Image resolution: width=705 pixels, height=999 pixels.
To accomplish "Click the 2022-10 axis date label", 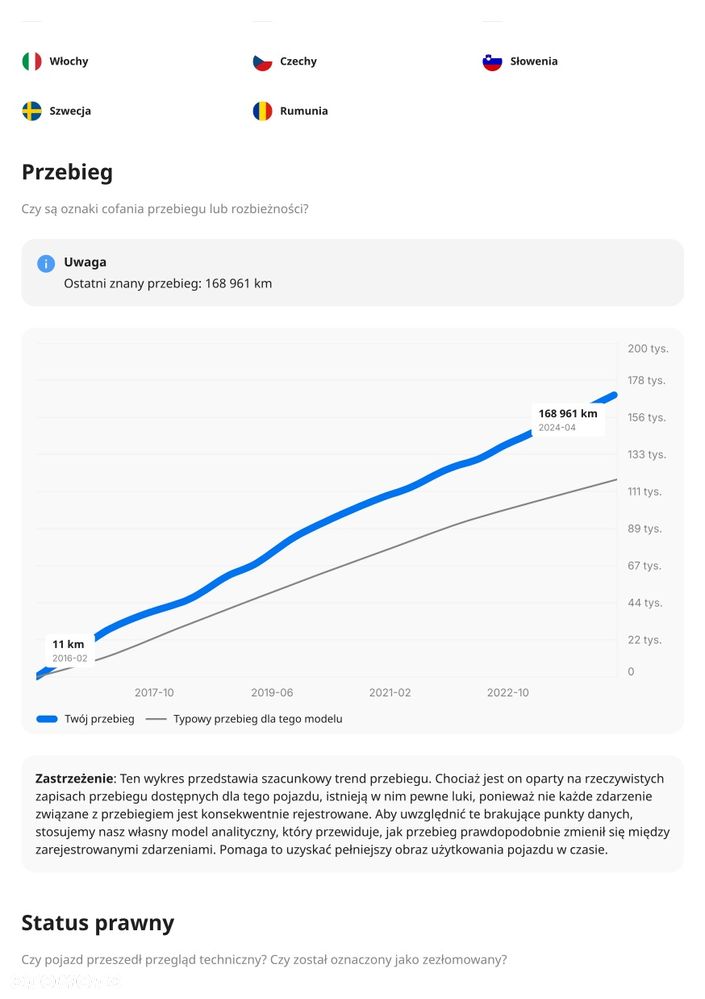I will 508,692.
